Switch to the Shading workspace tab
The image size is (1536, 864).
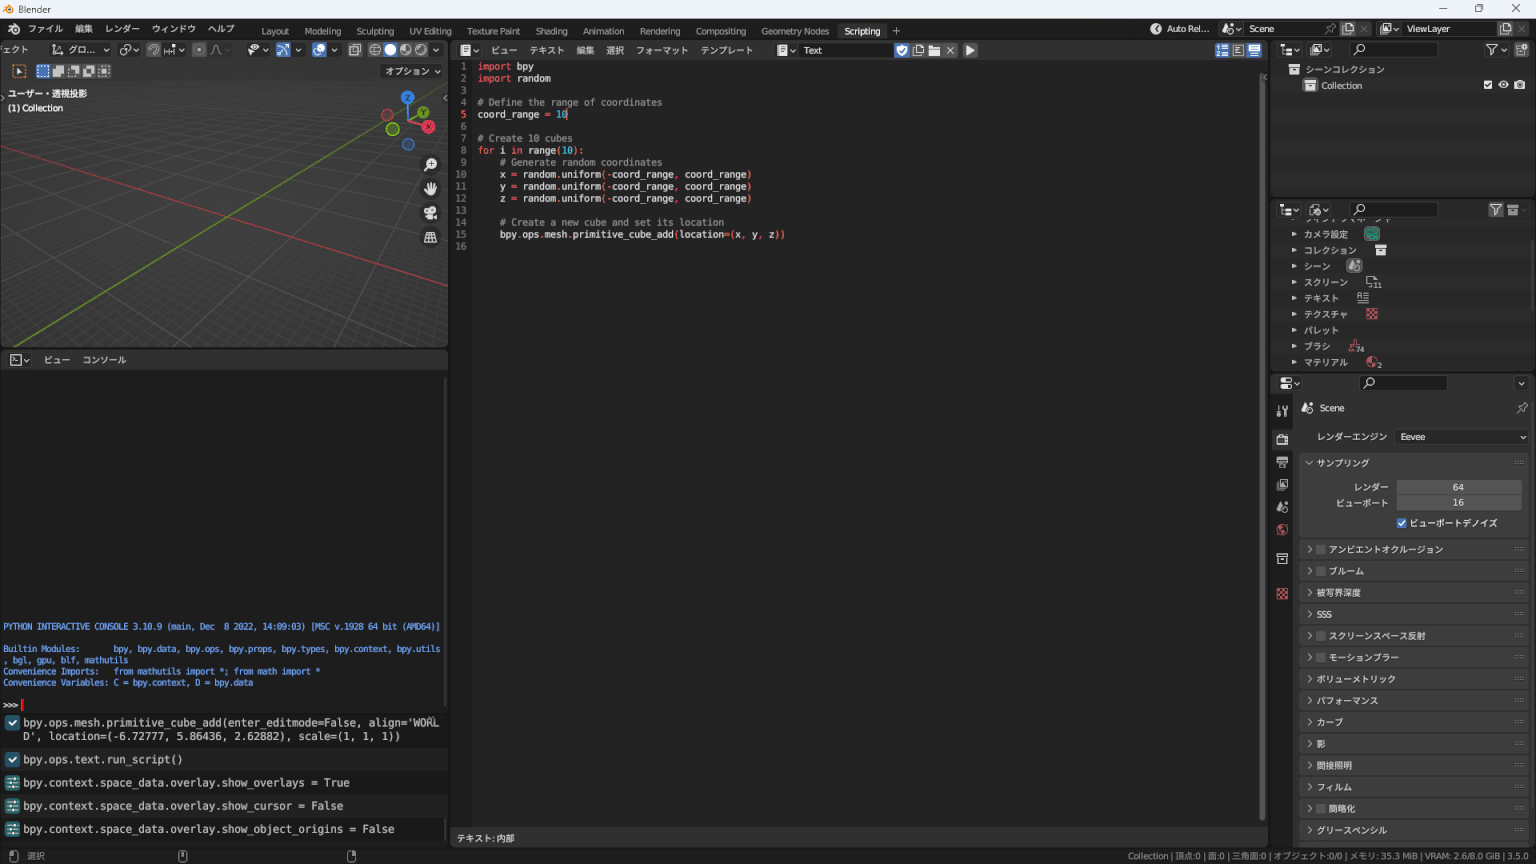pyautogui.click(x=551, y=30)
